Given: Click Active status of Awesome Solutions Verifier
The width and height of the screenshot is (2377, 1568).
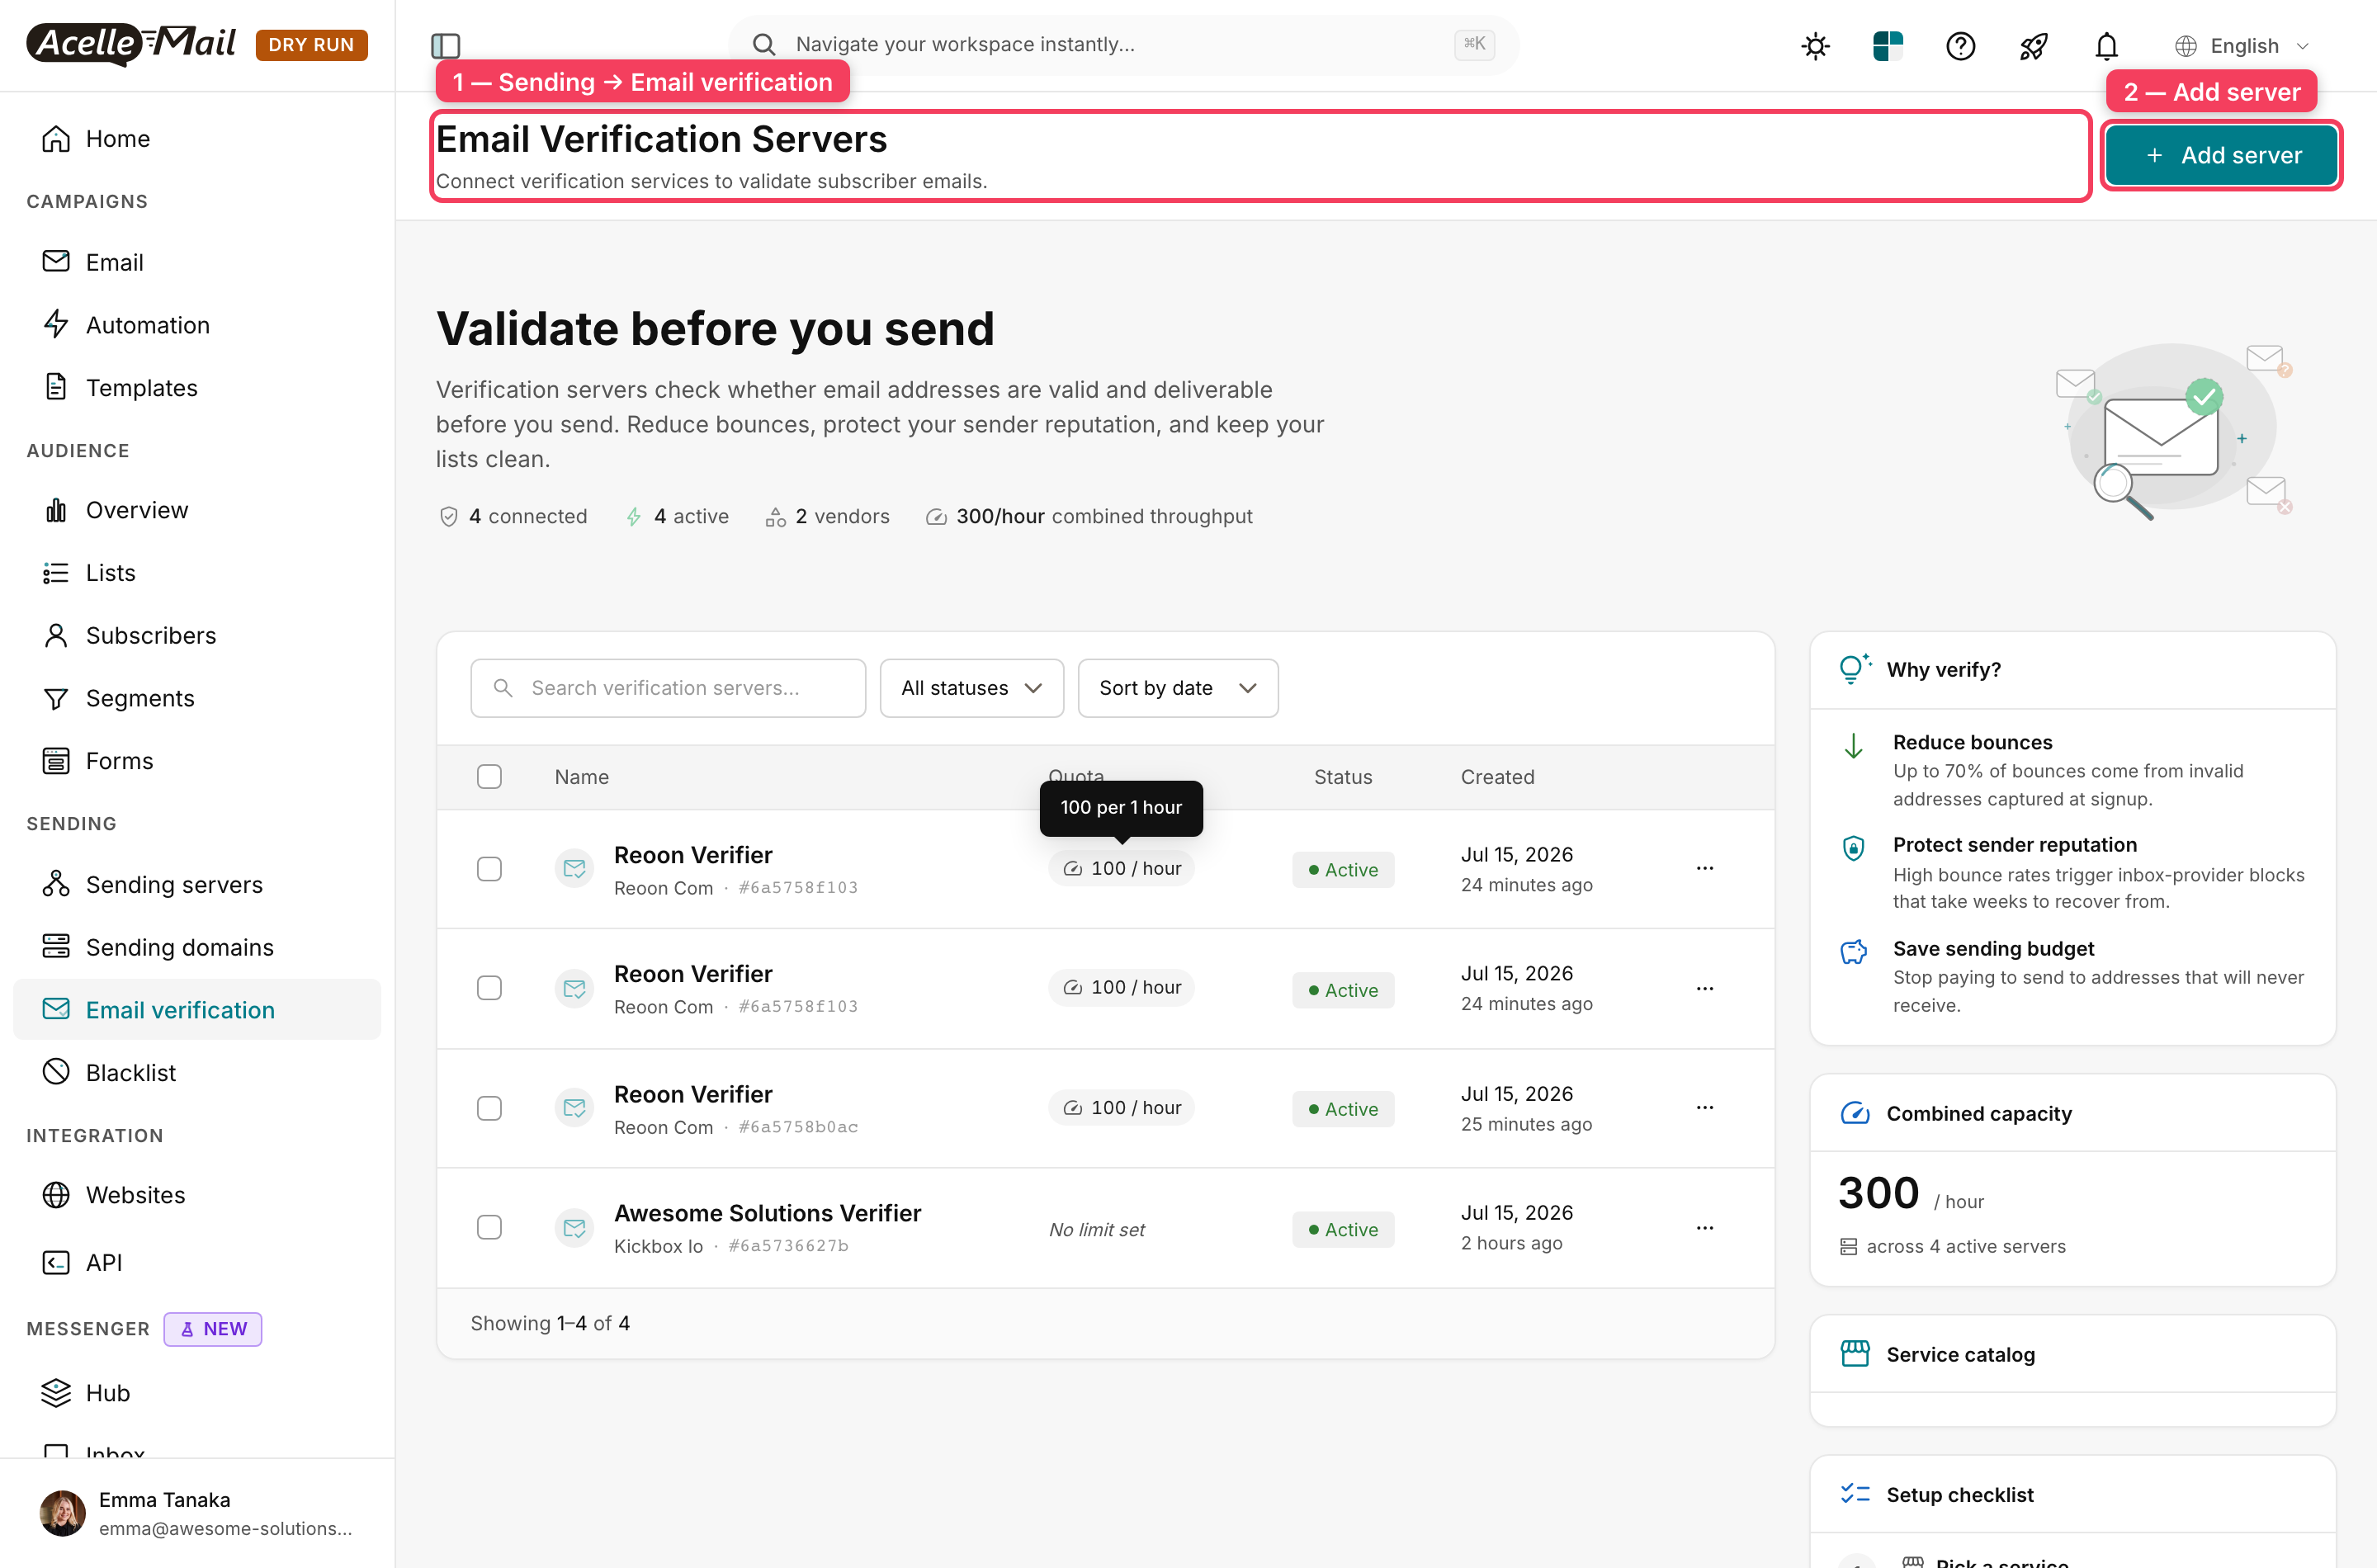Looking at the screenshot, I should pos(1343,1229).
